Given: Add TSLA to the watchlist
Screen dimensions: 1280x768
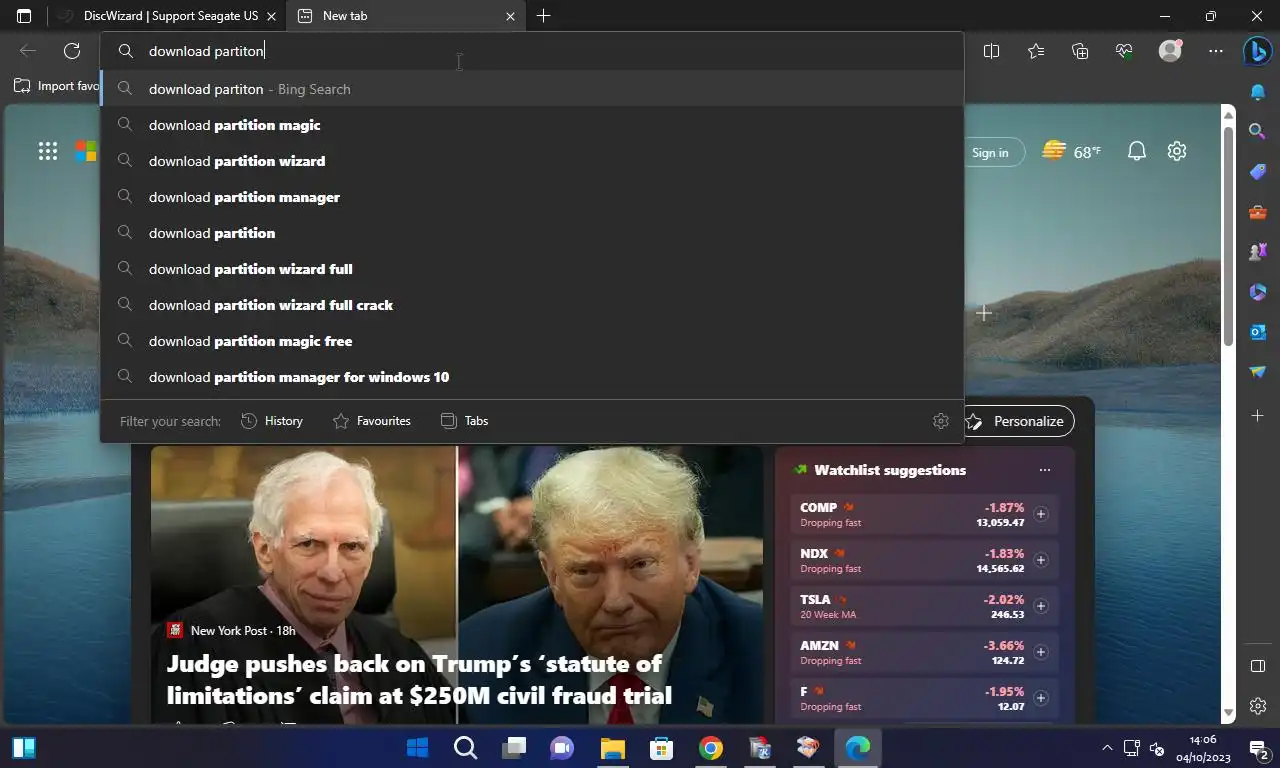Looking at the screenshot, I should 1041,606.
